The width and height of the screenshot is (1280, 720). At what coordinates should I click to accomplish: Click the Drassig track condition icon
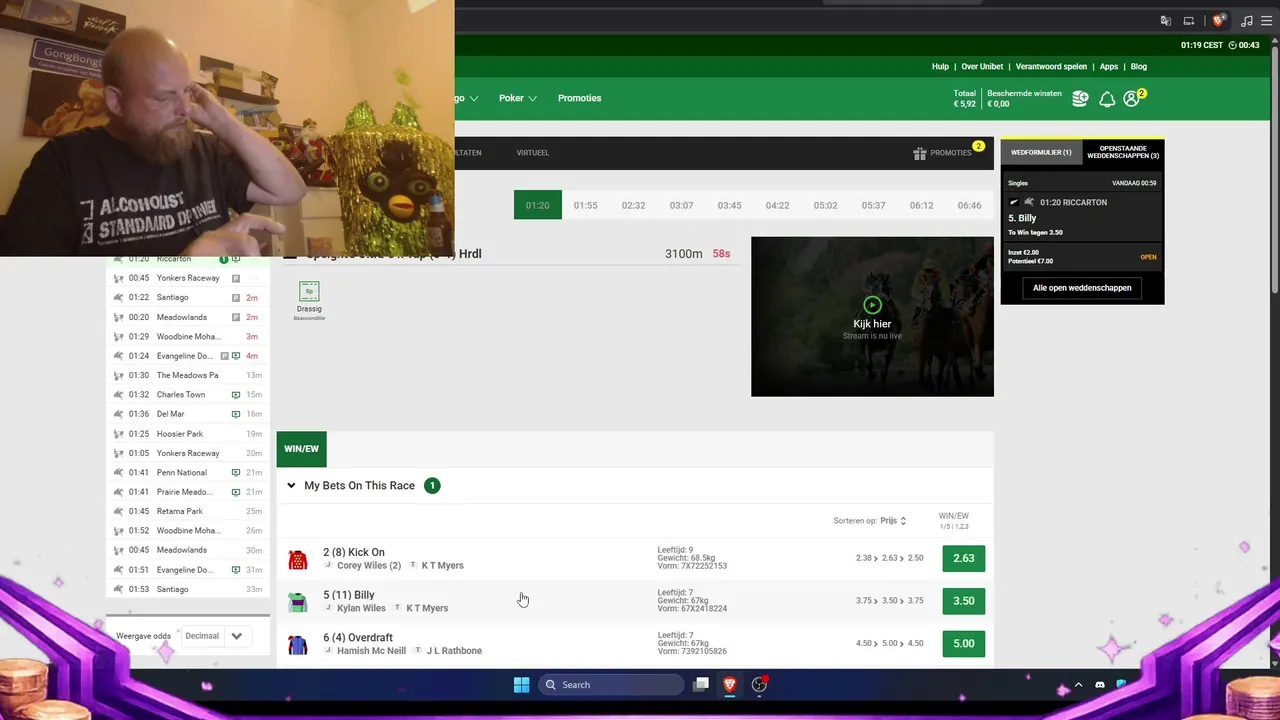click(309, 291)
